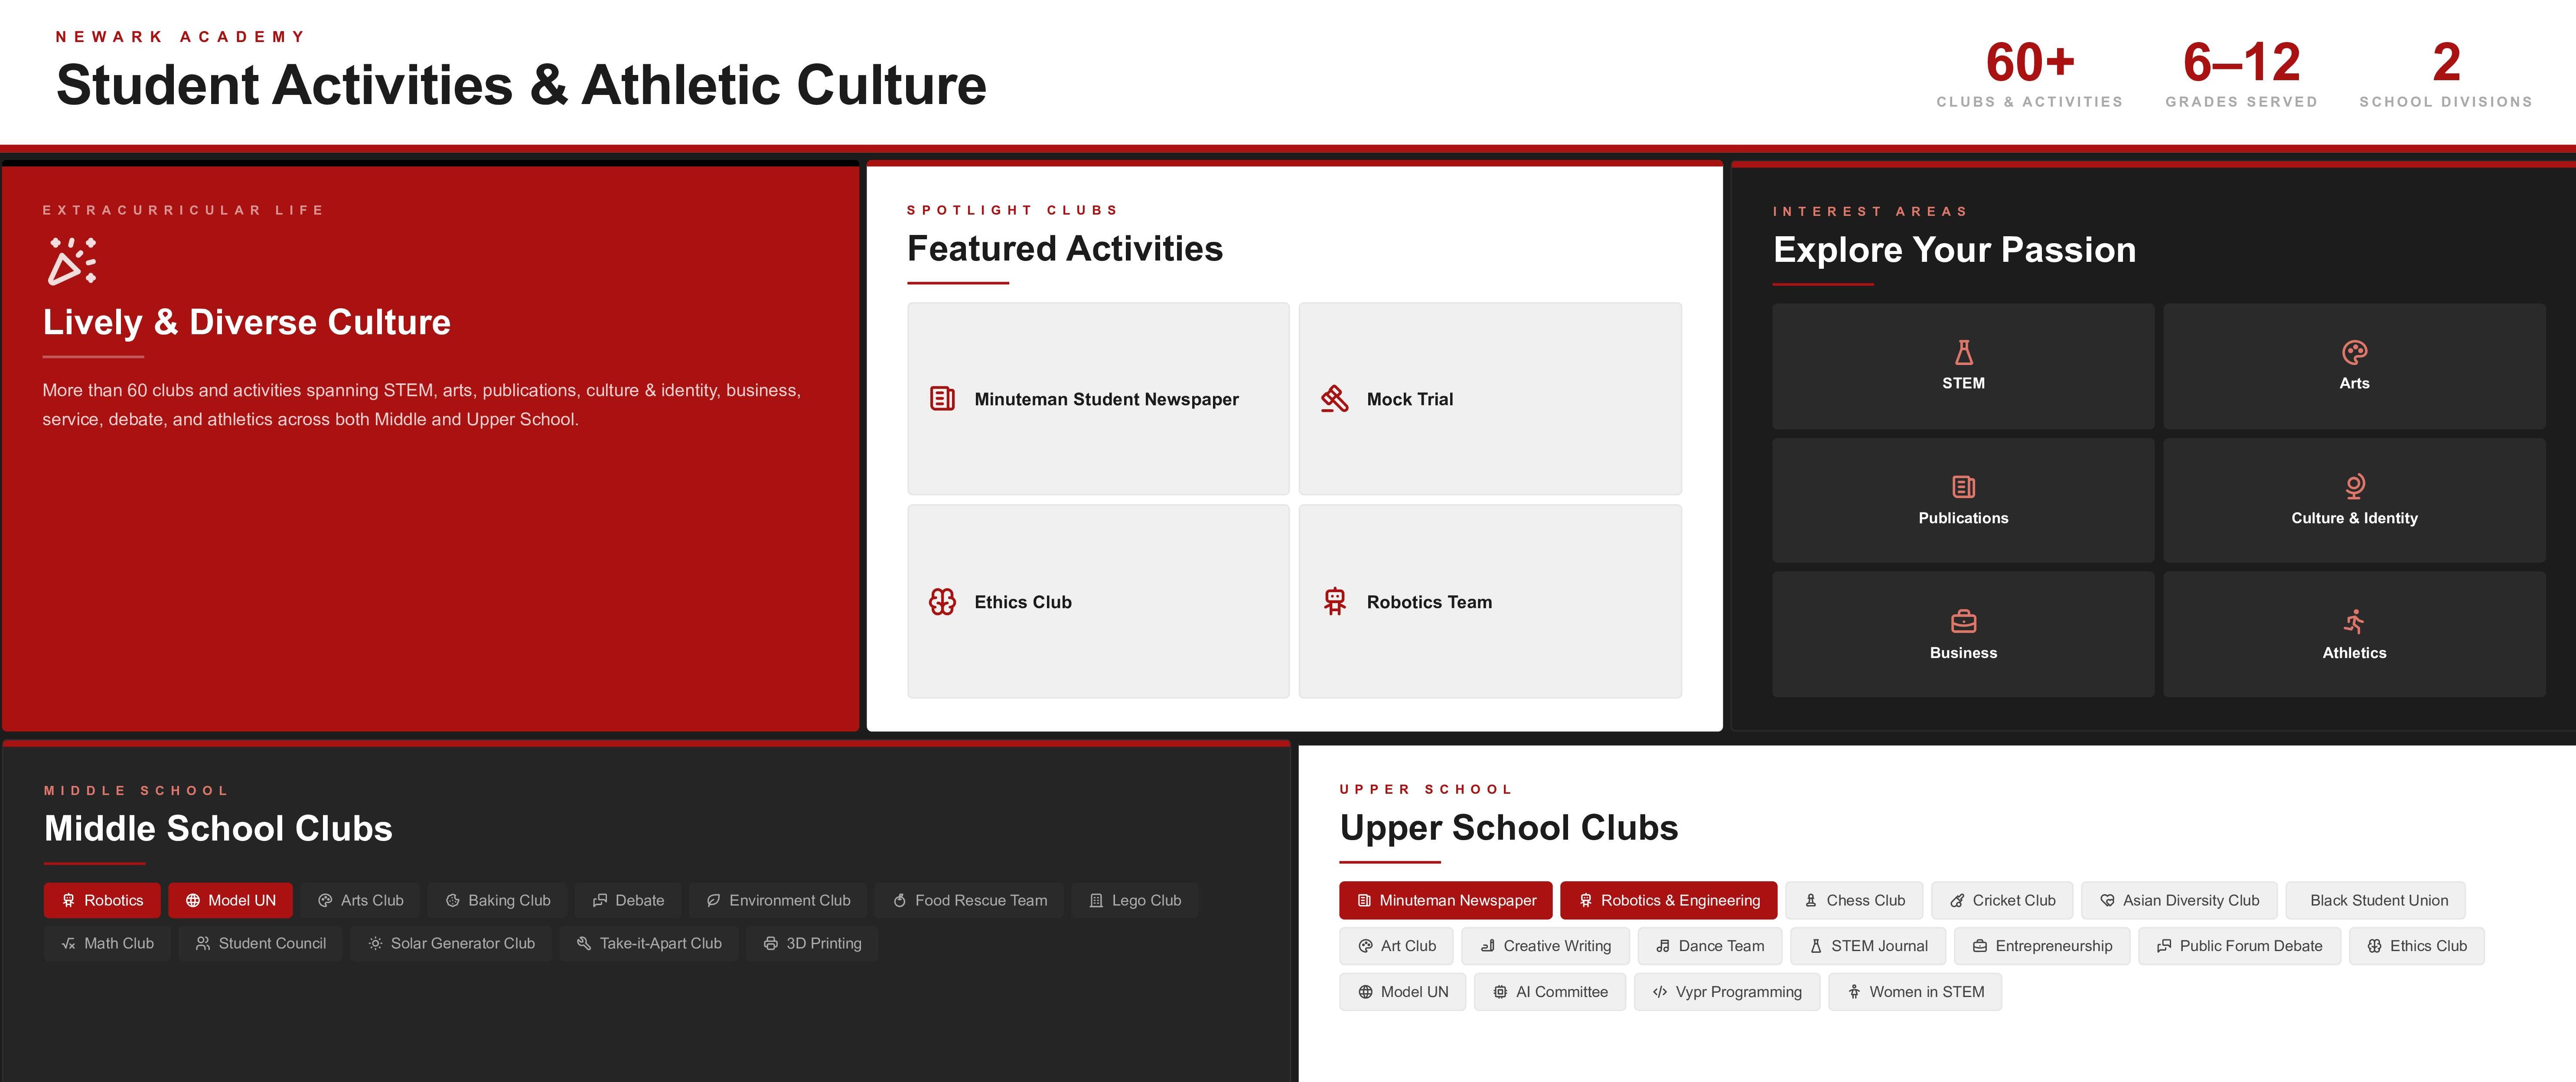Screen dimensions: 2576x1082
Task: Click the Ethics Club chip in Upper School
Action: (2417, 946)
